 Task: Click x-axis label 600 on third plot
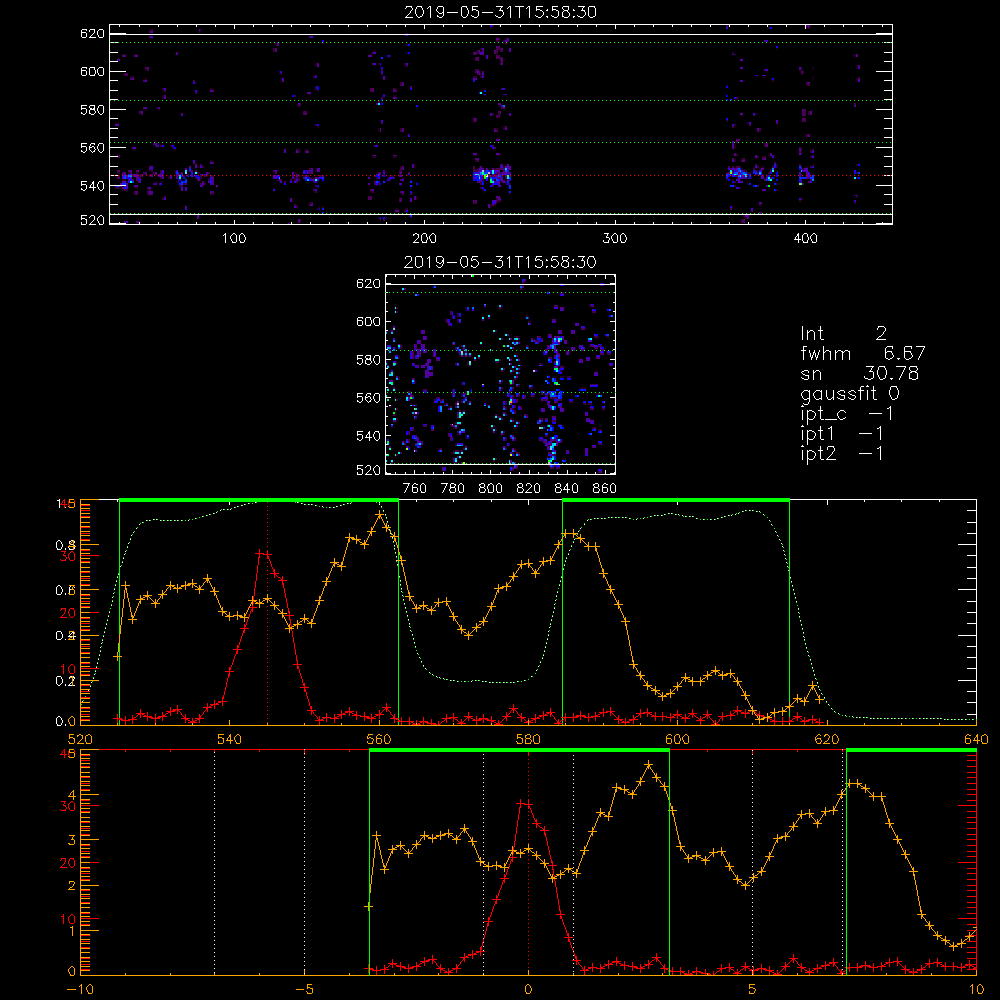(677, 739)
